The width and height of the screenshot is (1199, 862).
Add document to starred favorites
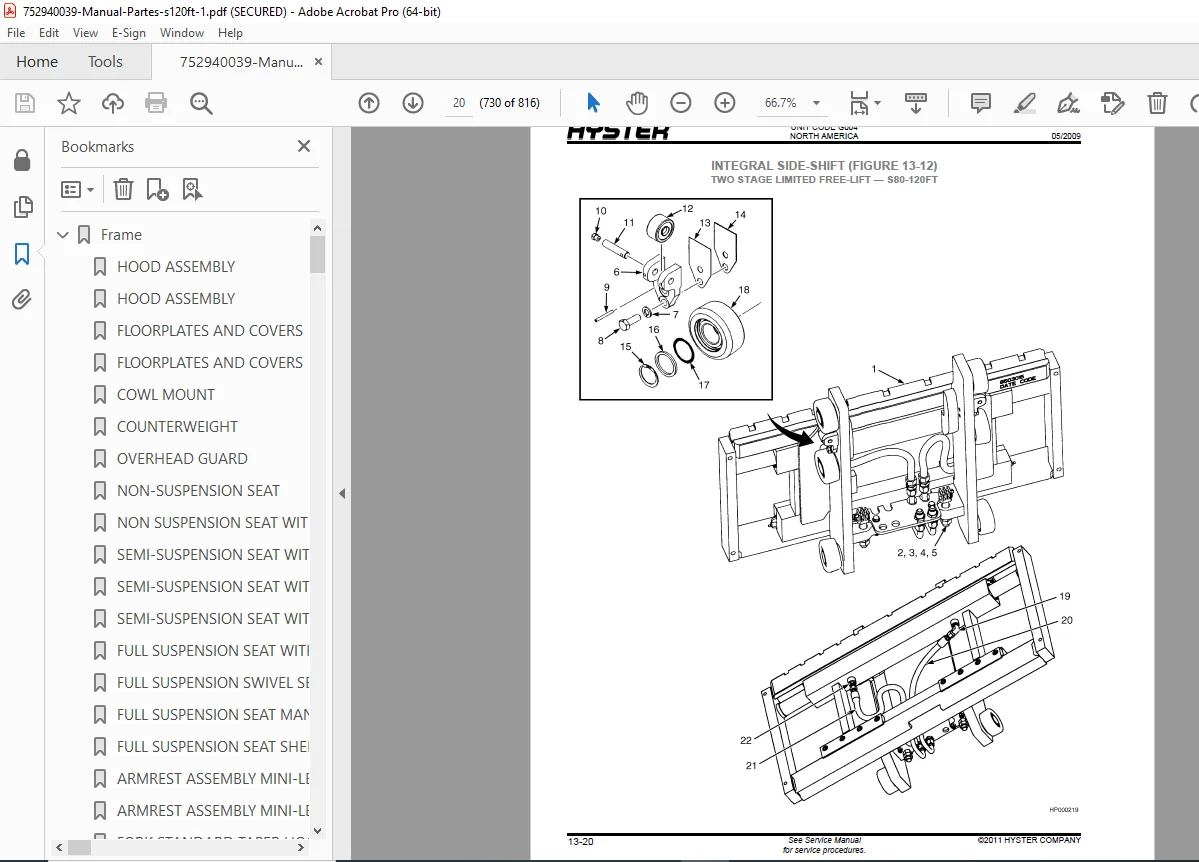[x=69, y=102]
